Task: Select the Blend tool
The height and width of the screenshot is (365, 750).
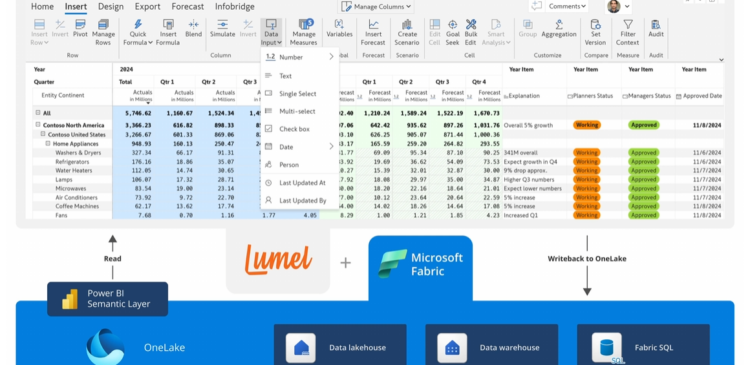Action: (194, 29)
